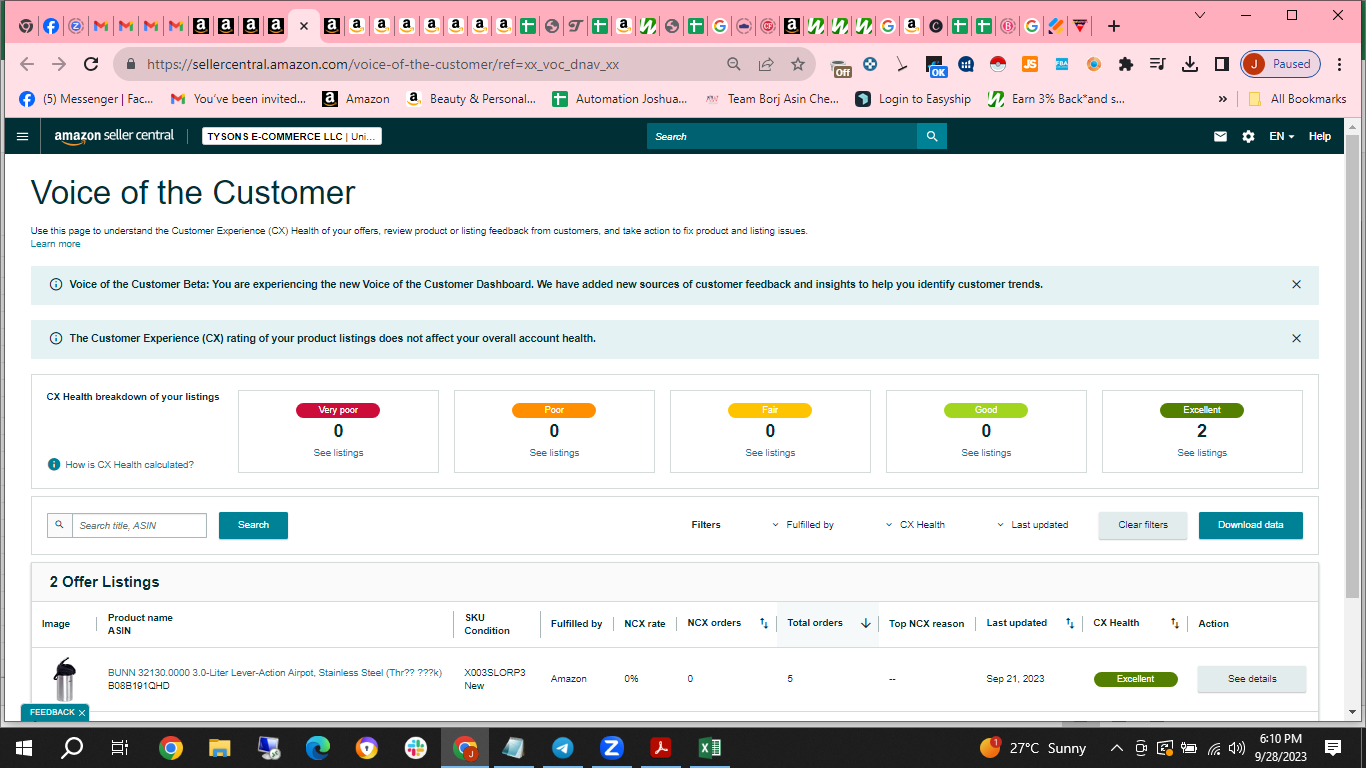This screenshot has width=1366, height=768.
Task: Click the Download data button
Action: coord(1251,525)
